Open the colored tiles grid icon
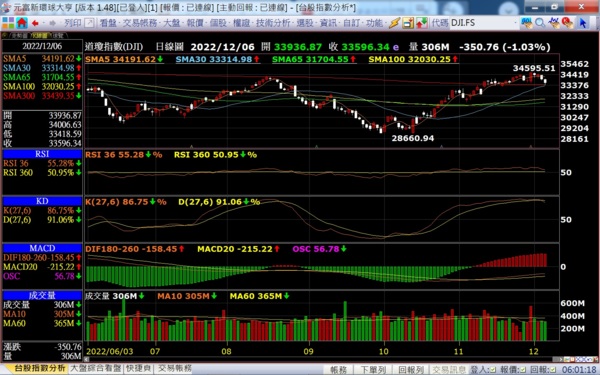The image size is (600, 375). [x=8, y=23]
